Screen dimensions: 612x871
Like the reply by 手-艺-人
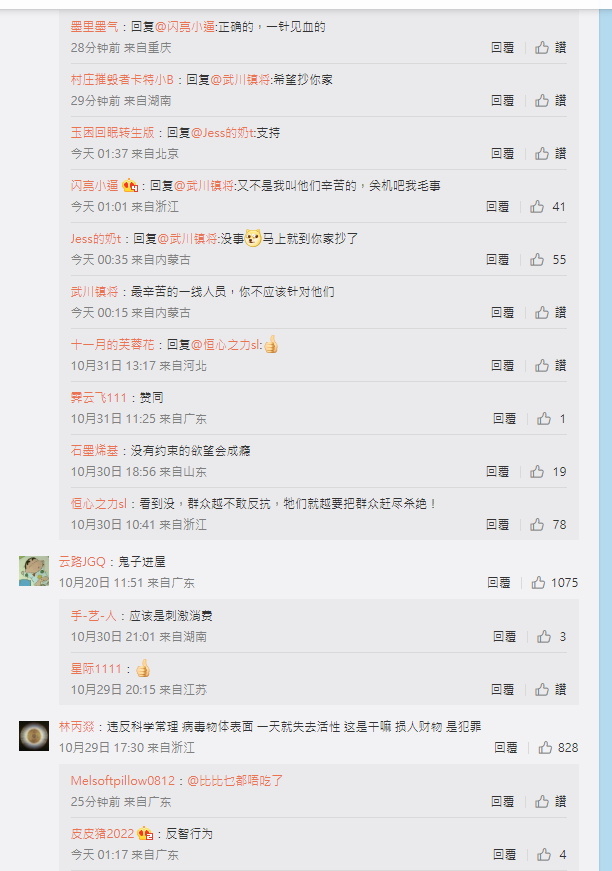click(x=551, y=637)
